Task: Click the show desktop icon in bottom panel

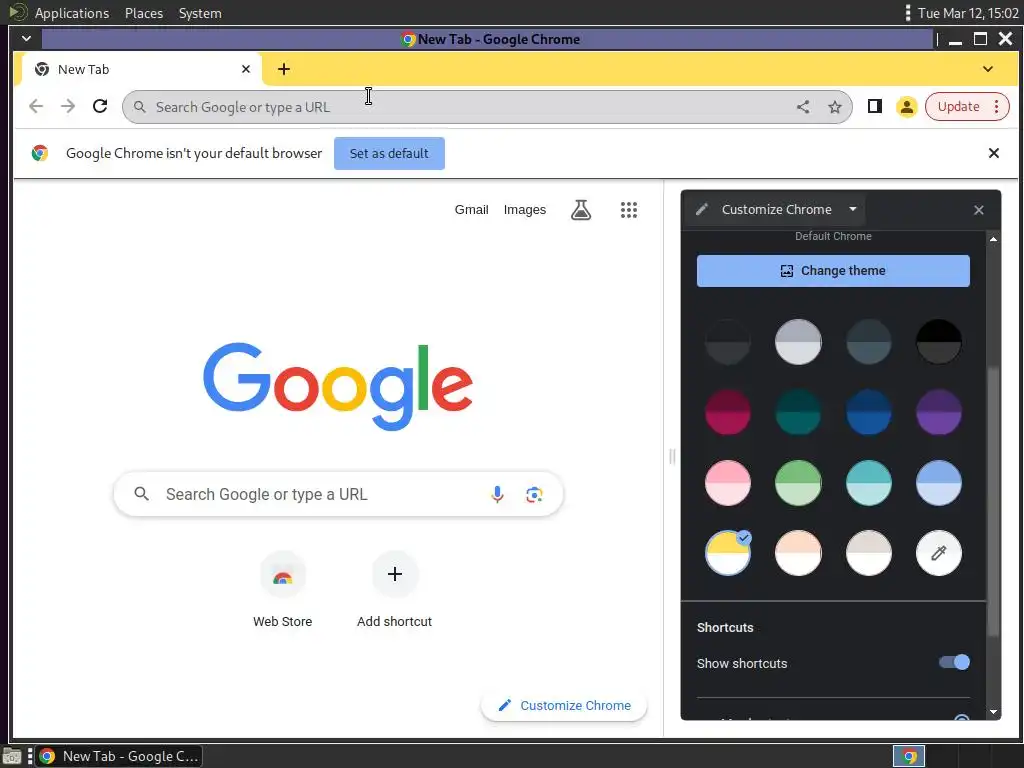Action: tap(12, 756)
